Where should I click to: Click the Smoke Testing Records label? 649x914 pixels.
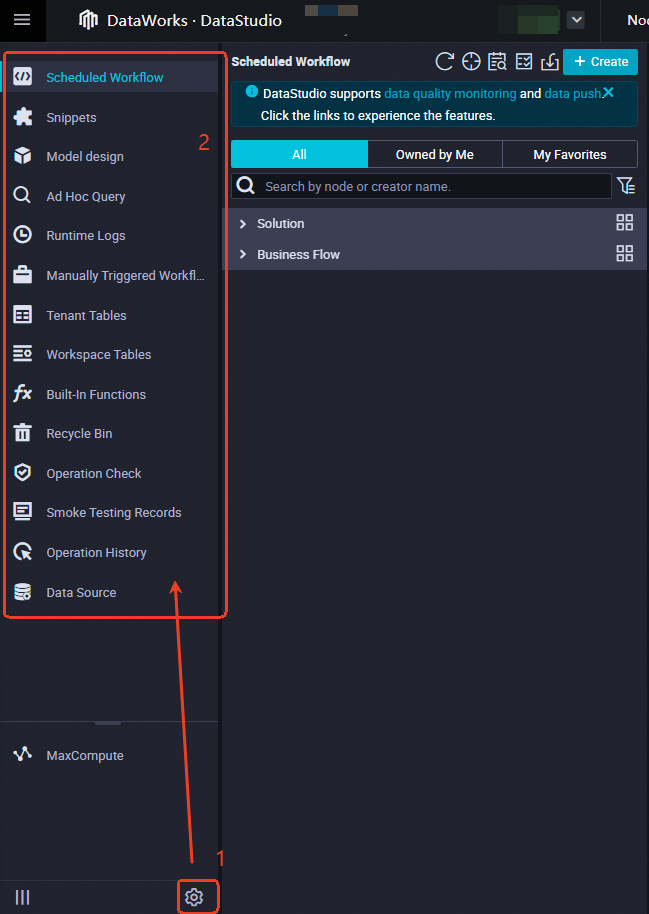[114, 512]
